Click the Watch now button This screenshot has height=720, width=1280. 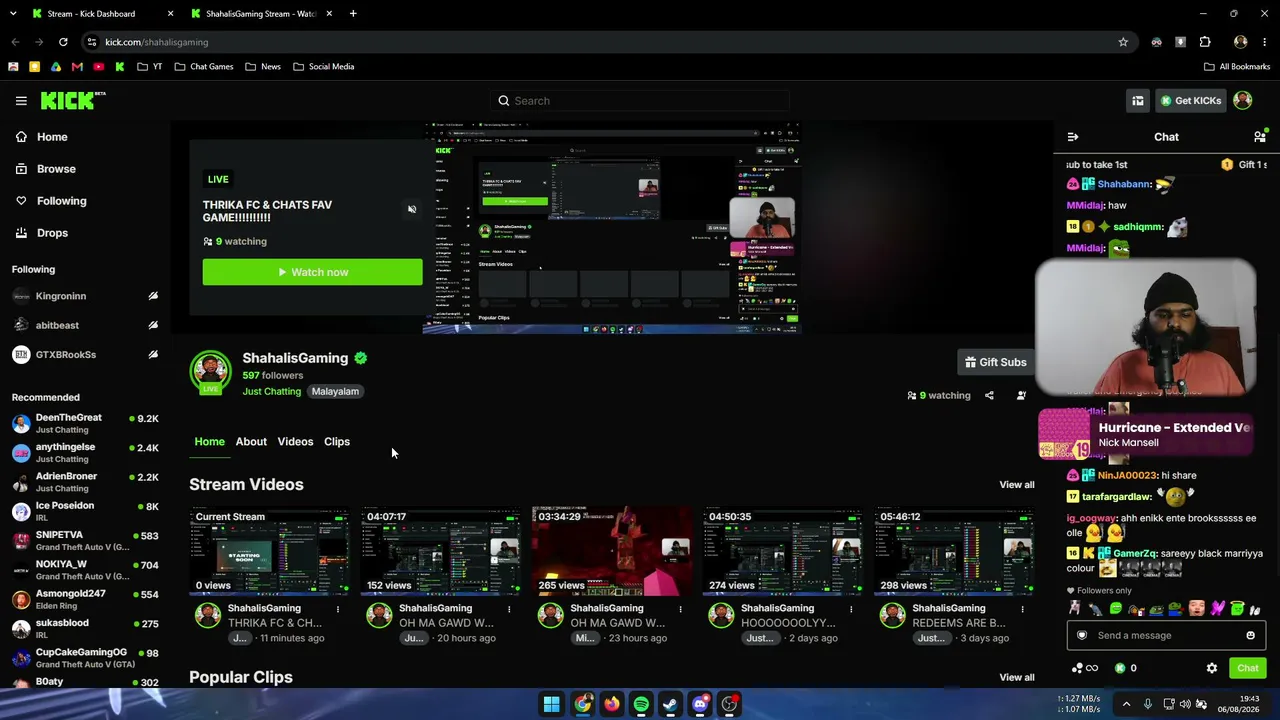312,272
